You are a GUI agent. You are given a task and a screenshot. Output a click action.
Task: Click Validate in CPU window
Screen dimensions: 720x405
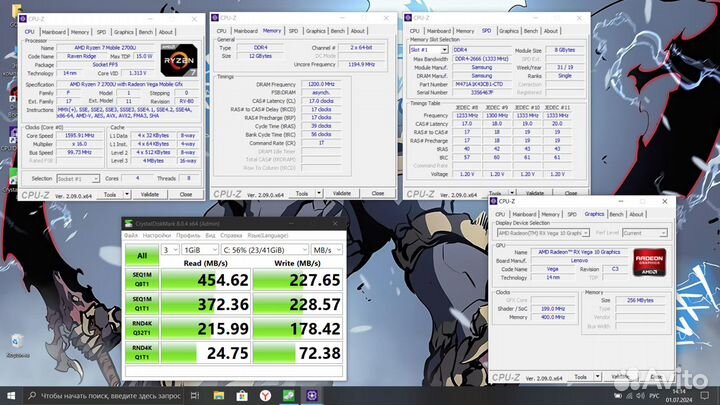click(150, 194)
